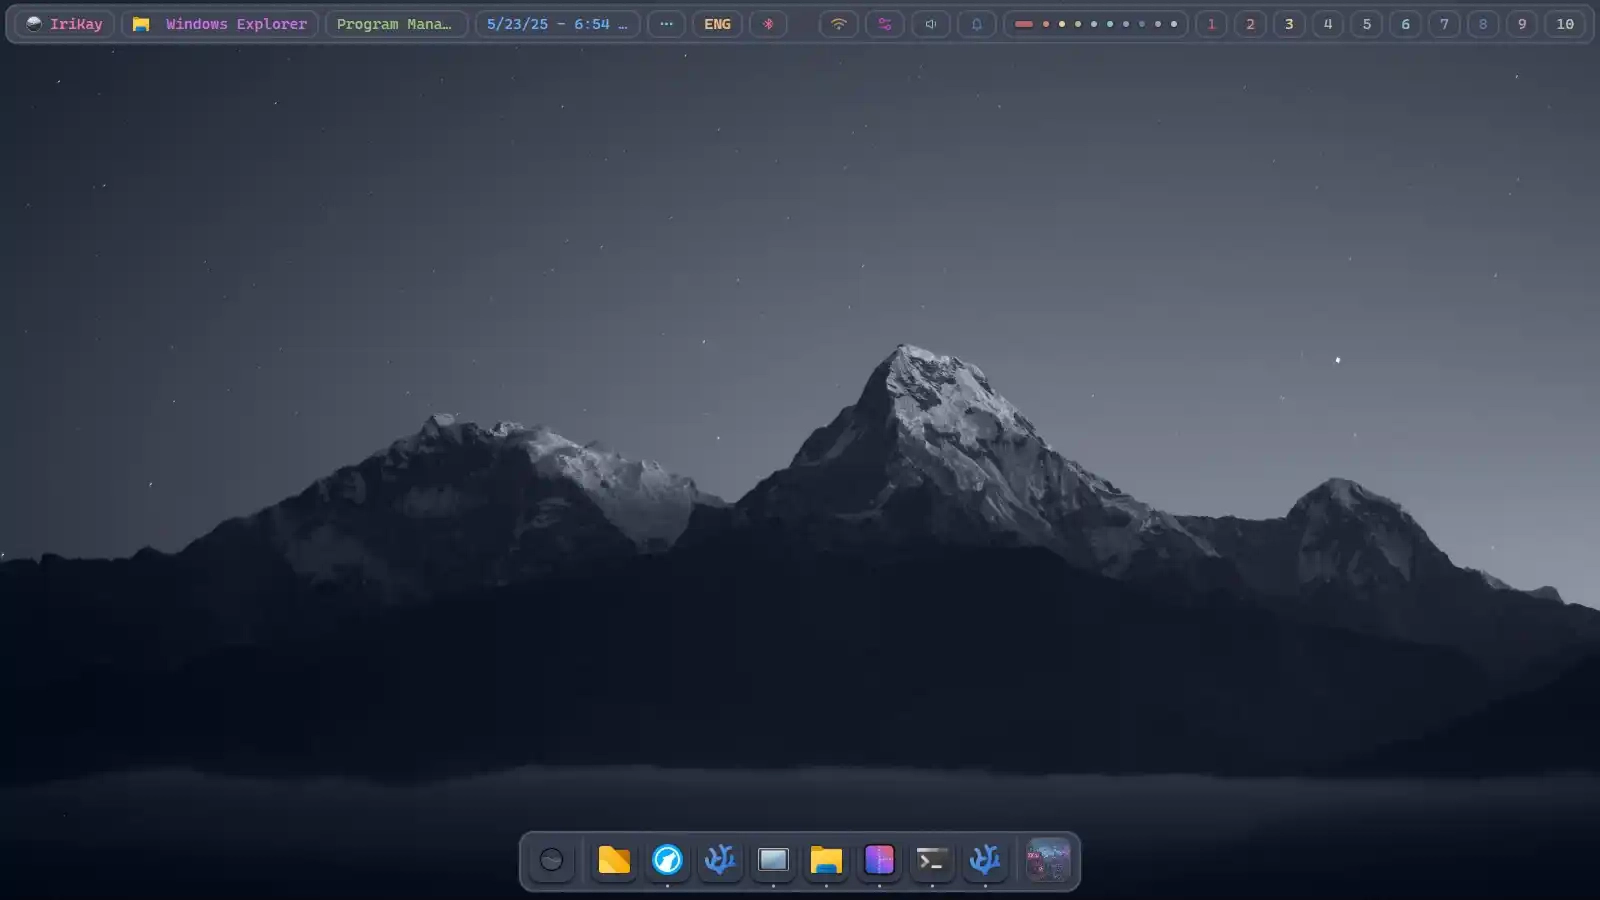Open the calendar from the date-time widget
The height and width of the screenshot is (900, 1600).
557,23
